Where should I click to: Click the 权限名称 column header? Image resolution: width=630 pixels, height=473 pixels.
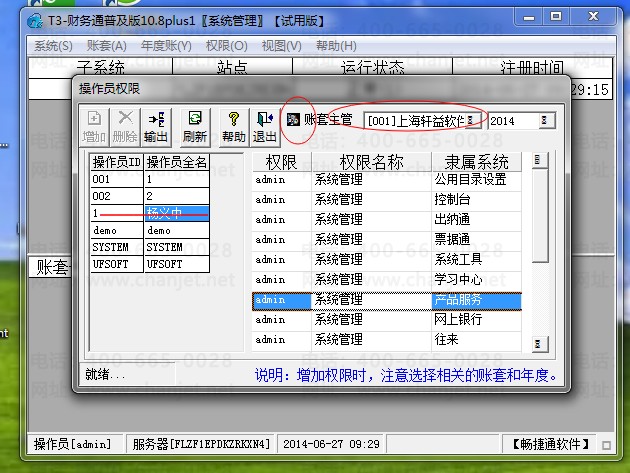tap(371, 162)
